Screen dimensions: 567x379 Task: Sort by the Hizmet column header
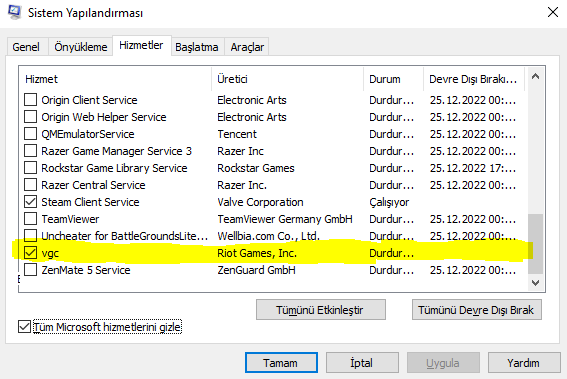(115, 79)
